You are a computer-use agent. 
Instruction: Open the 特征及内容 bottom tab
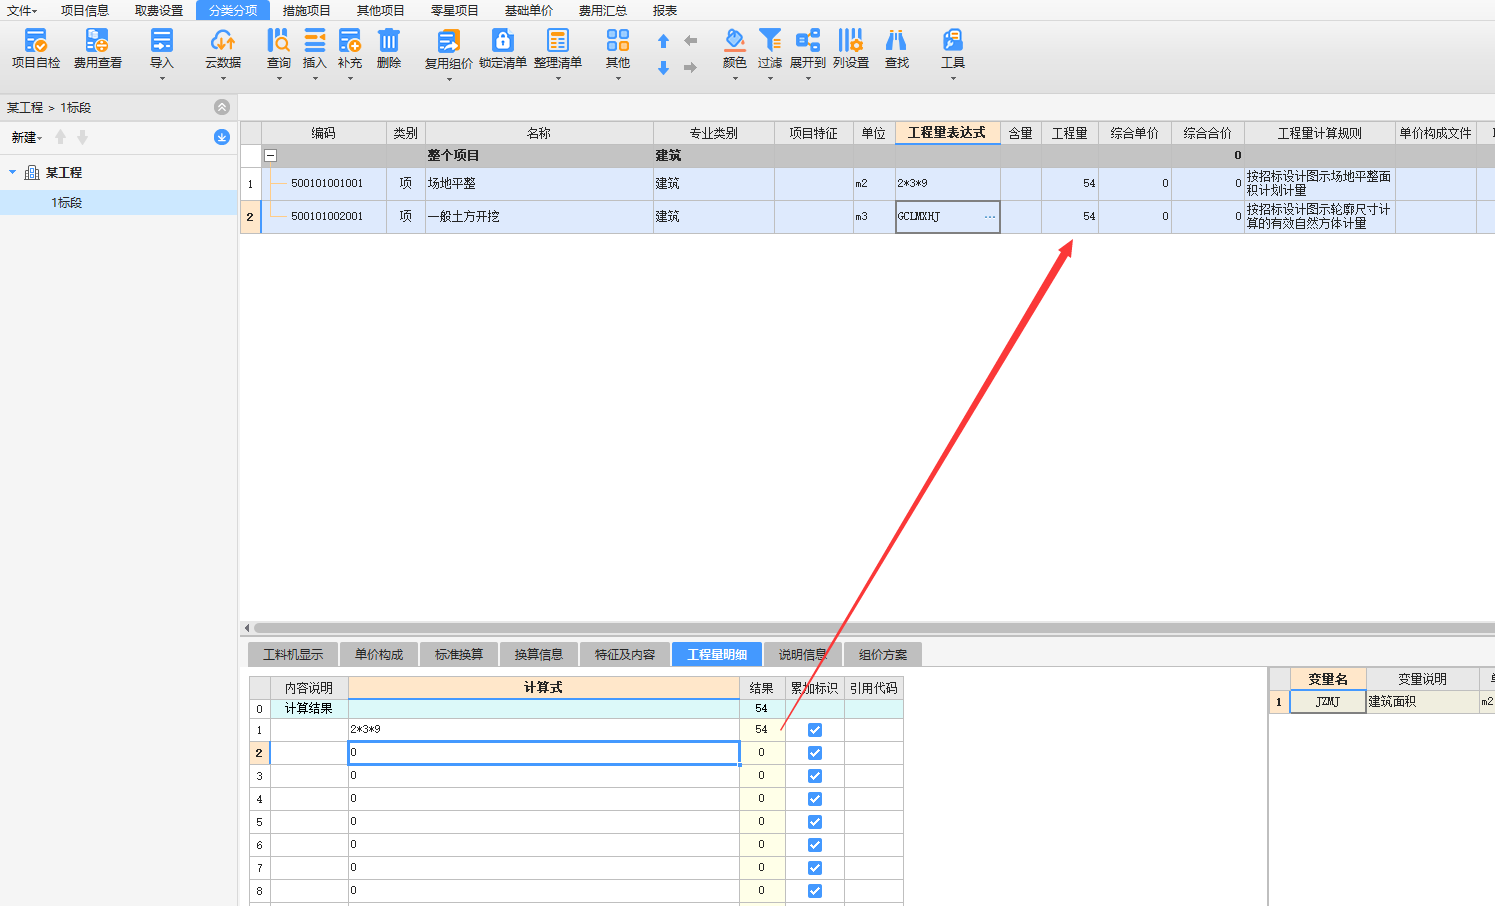click(625, 654)
